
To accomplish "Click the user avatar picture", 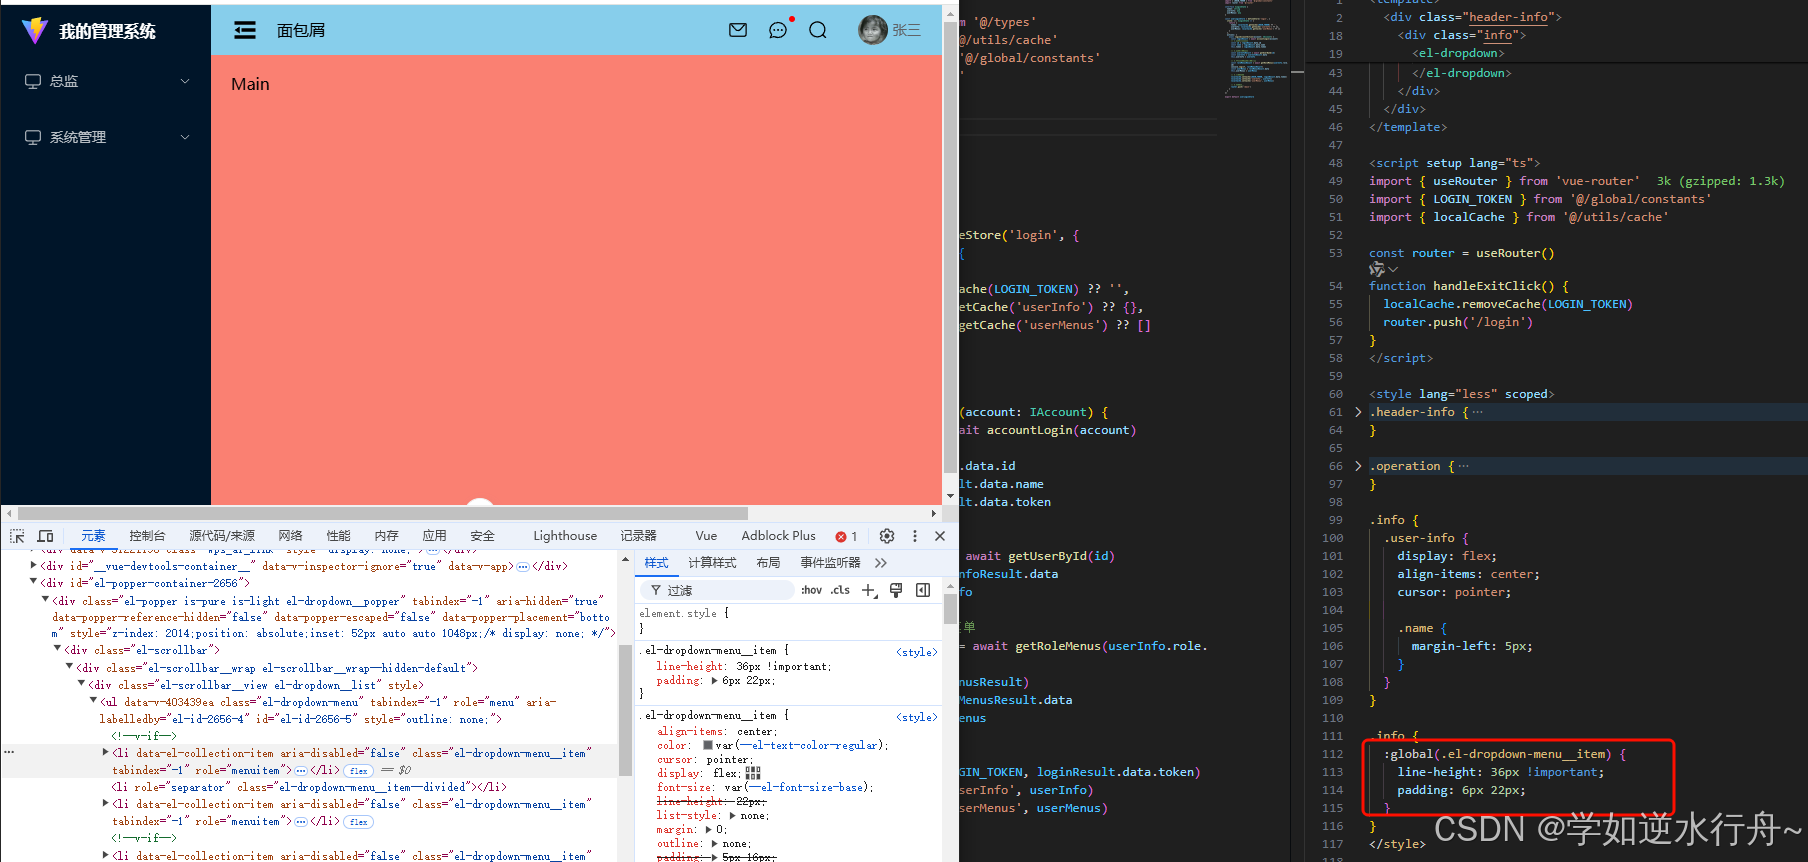I will click(x=873, y=30).
